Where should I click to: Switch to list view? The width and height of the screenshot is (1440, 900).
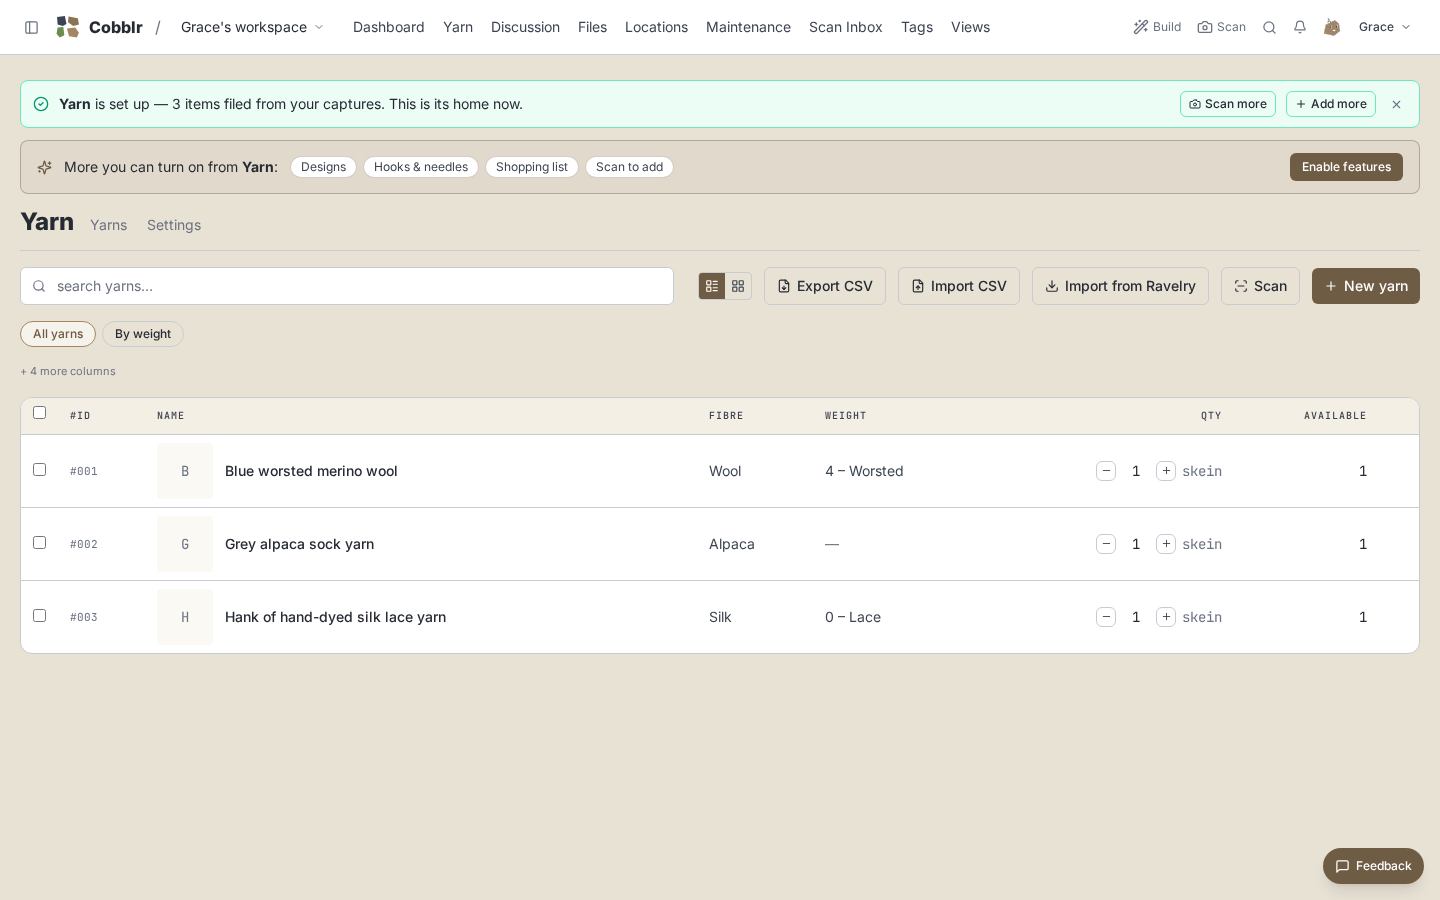tap(712, 286)
